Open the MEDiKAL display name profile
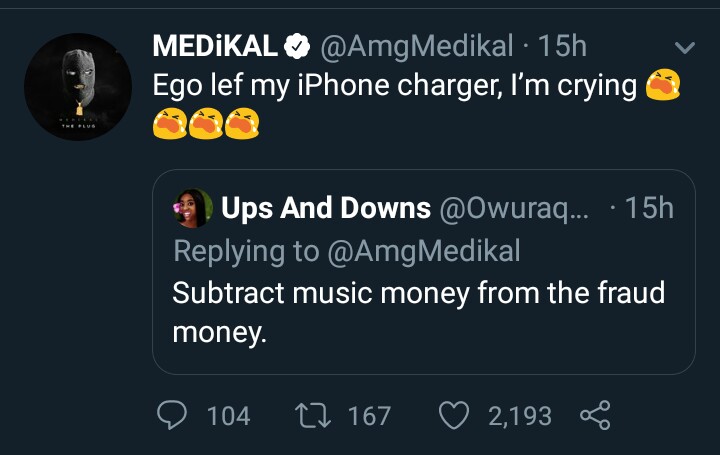This screenshot has width=720, height=455. coord(215,46)
